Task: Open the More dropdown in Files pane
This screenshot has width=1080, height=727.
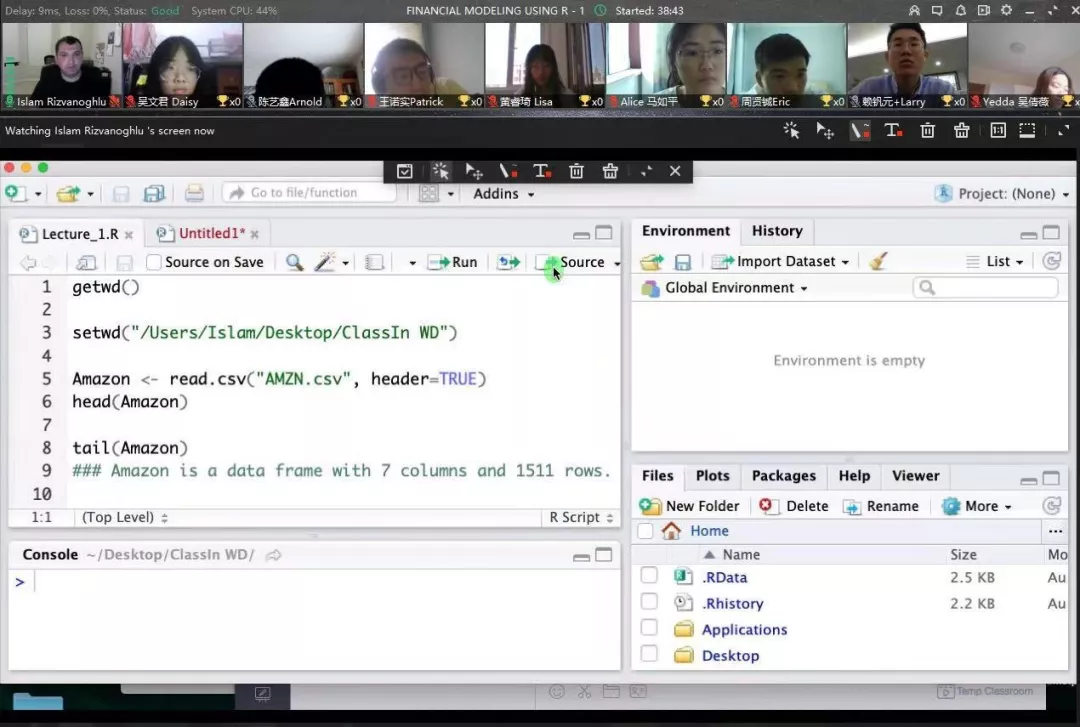Action: (x=977, y=506)
